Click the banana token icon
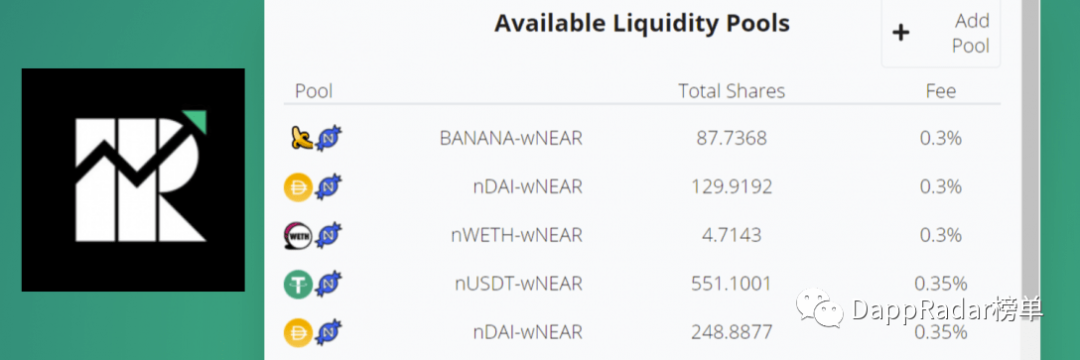The height and width of the screenshot is (360, 1080). (x=300, y=139)
